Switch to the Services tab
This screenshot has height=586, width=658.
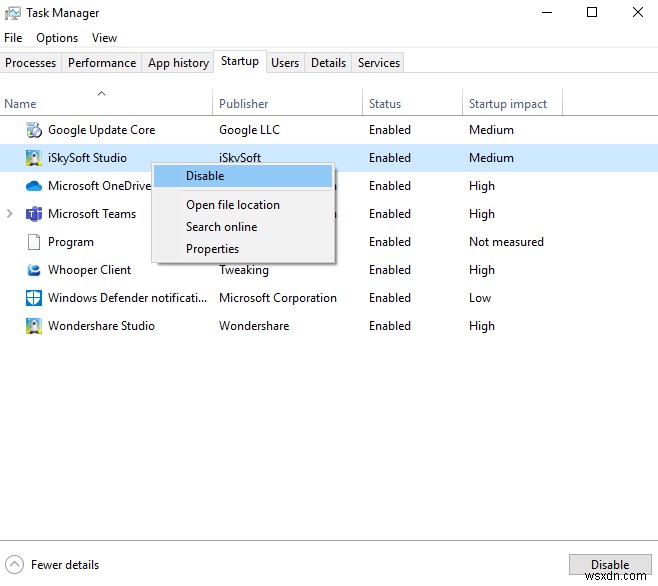(x=379, y=63)
